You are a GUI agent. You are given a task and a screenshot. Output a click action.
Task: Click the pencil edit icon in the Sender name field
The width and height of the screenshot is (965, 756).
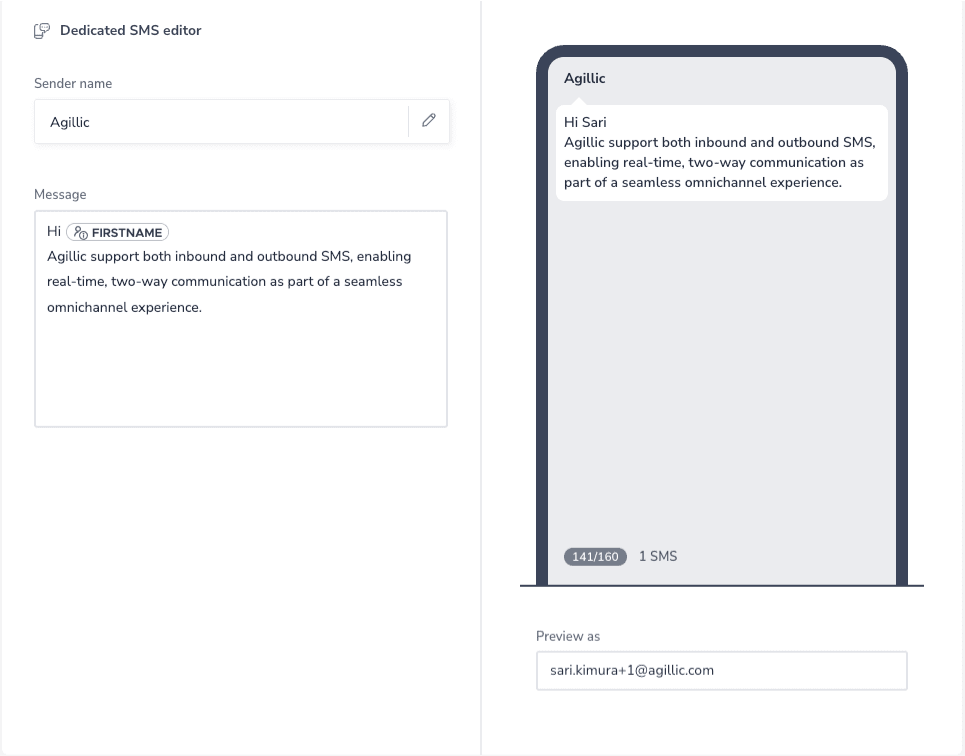tap(428, 120)
